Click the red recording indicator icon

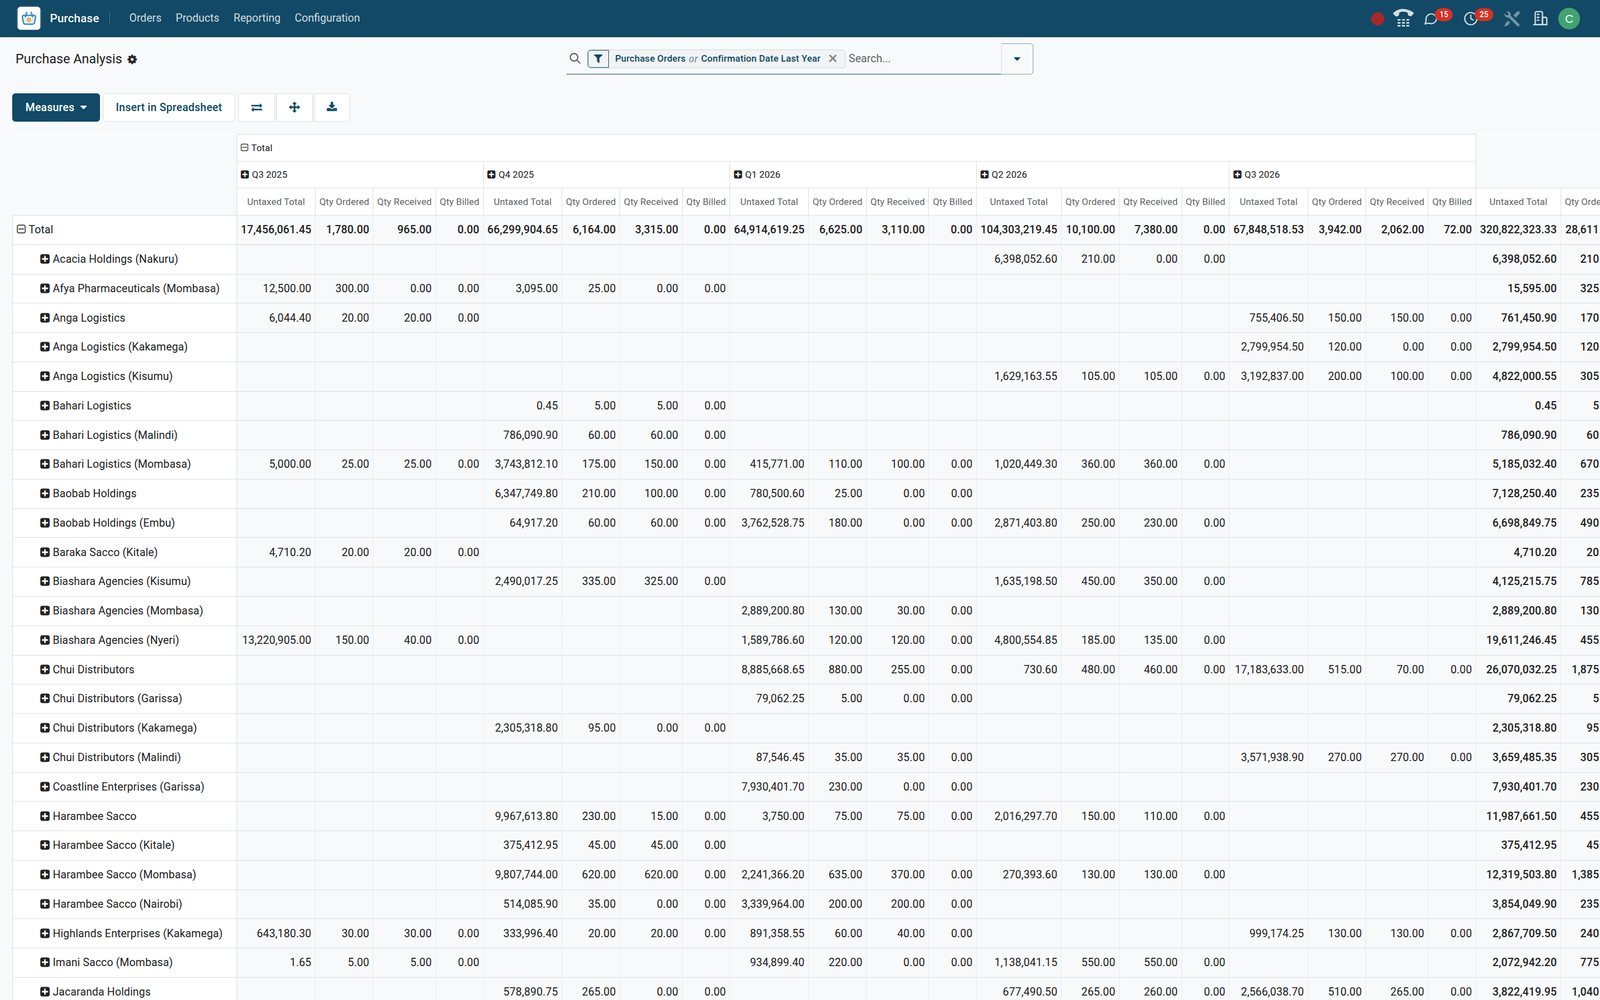[x=1377, y=18]
